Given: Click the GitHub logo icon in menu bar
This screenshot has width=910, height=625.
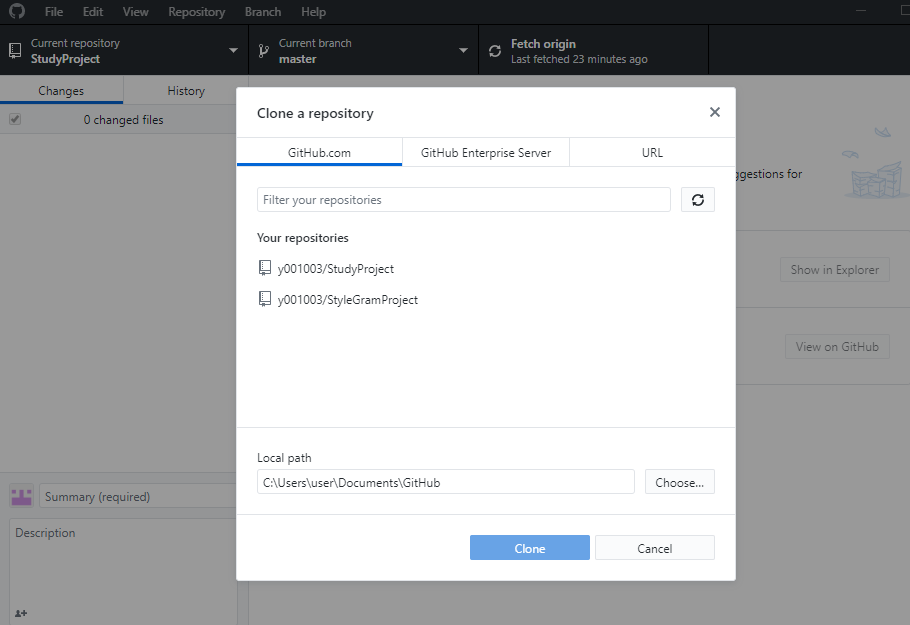Looking at the screenshot, I should [x=17, y=11].
